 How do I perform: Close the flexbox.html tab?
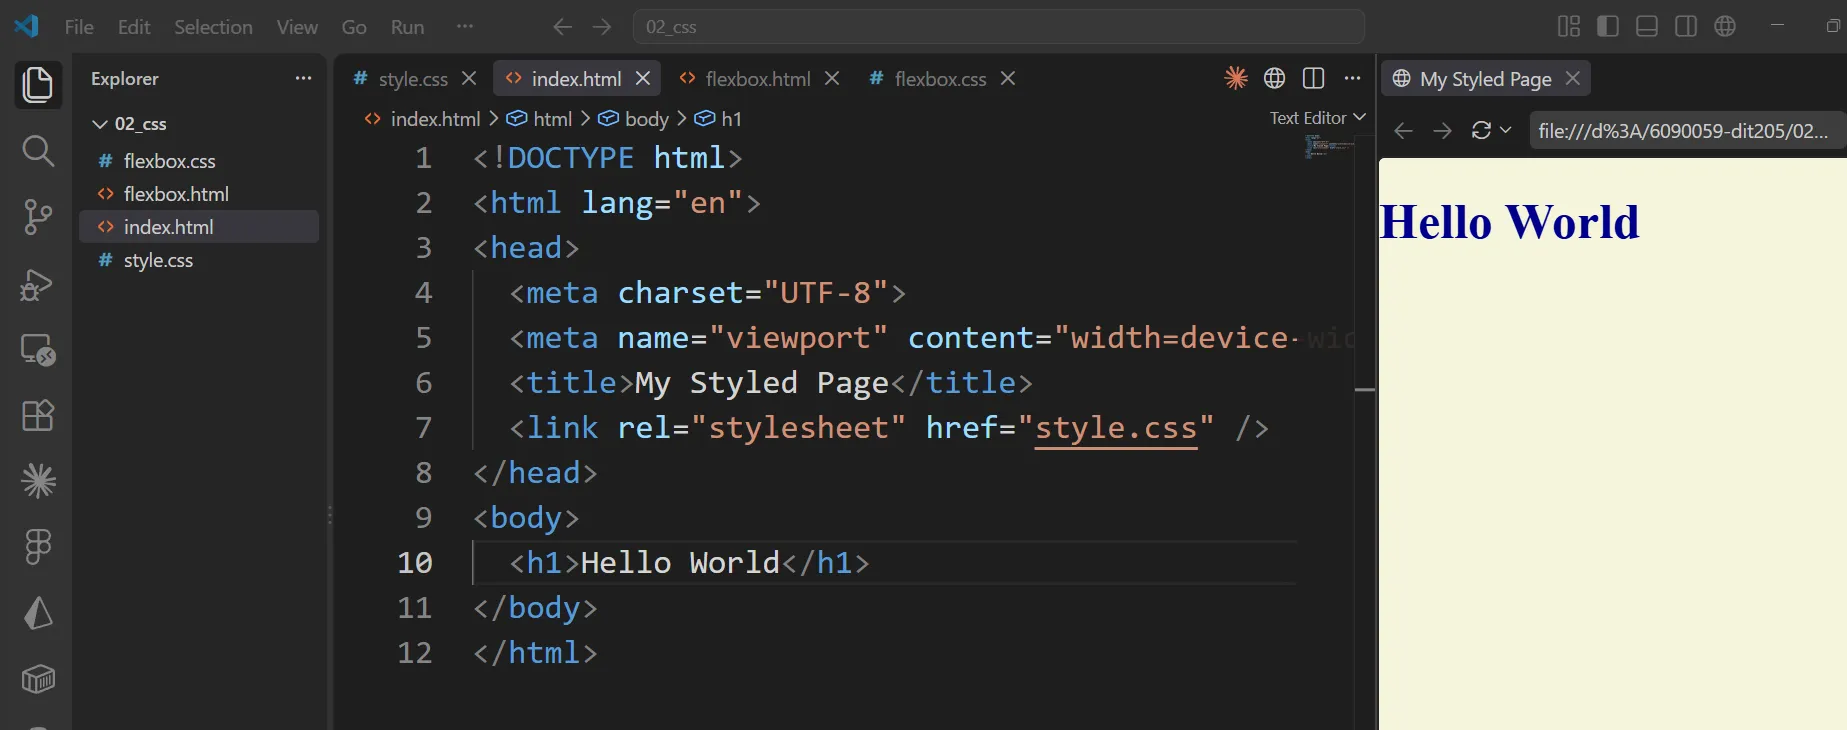pyautogui.click(x=832, y=78)
